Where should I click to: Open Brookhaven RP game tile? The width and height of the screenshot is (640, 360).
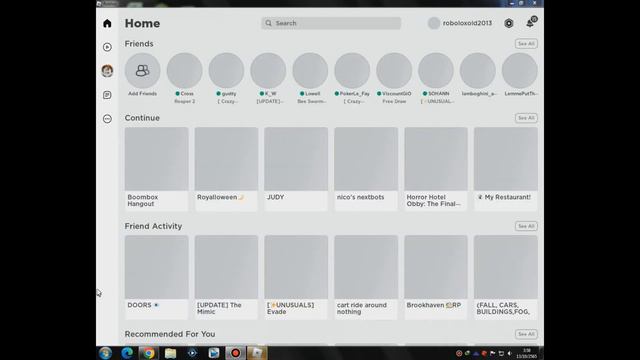436,277
